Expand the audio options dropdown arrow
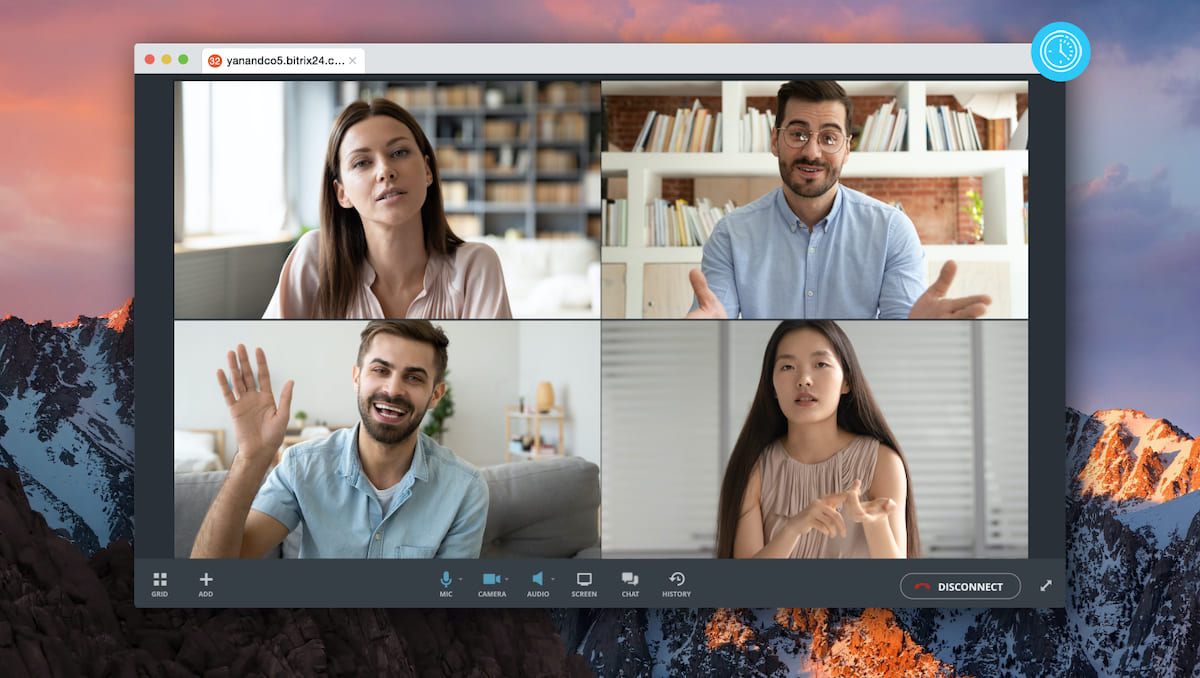The height and width of the screenshot is (678, 1200). coord(552,579)
